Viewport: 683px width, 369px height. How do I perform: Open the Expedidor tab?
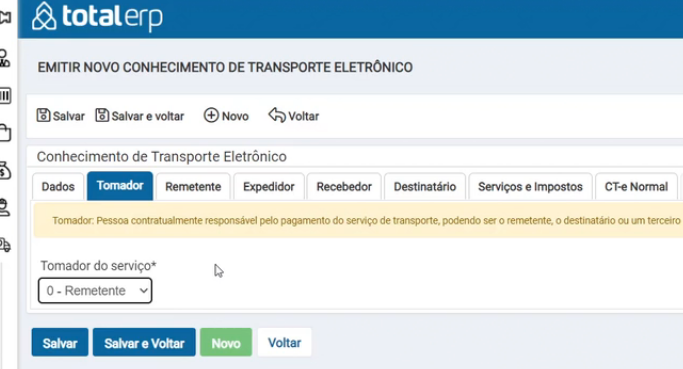(269, 187)
